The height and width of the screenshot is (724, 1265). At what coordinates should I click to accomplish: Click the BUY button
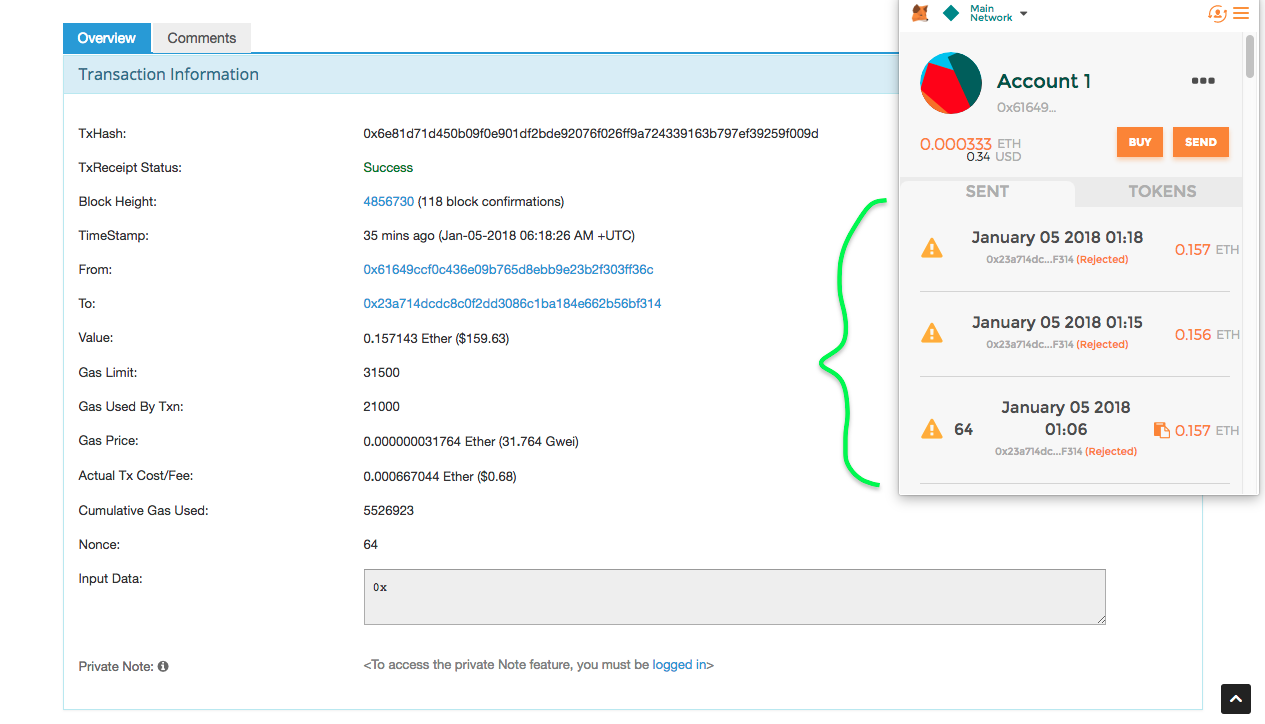1139,142
